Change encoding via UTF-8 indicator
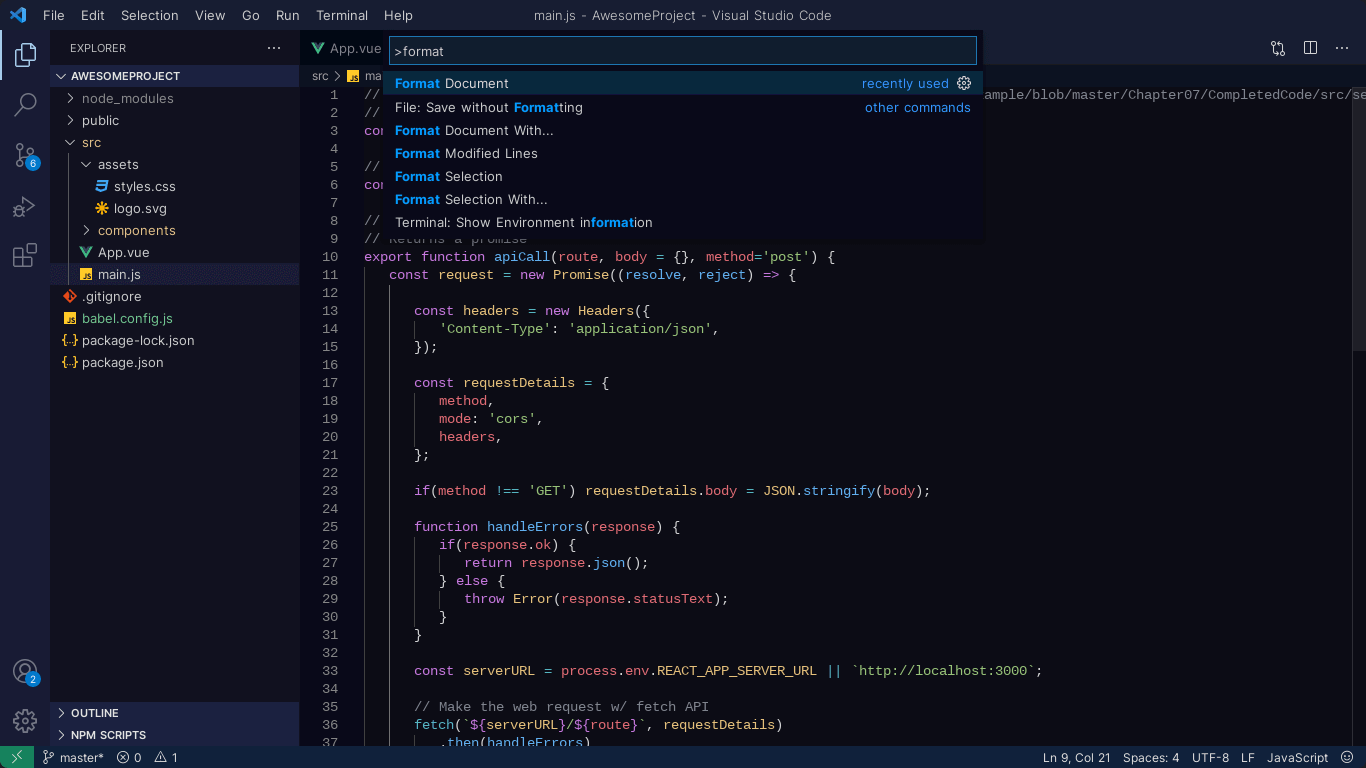This screenshot has width=1366, height=768. [x=1210, y=757]
